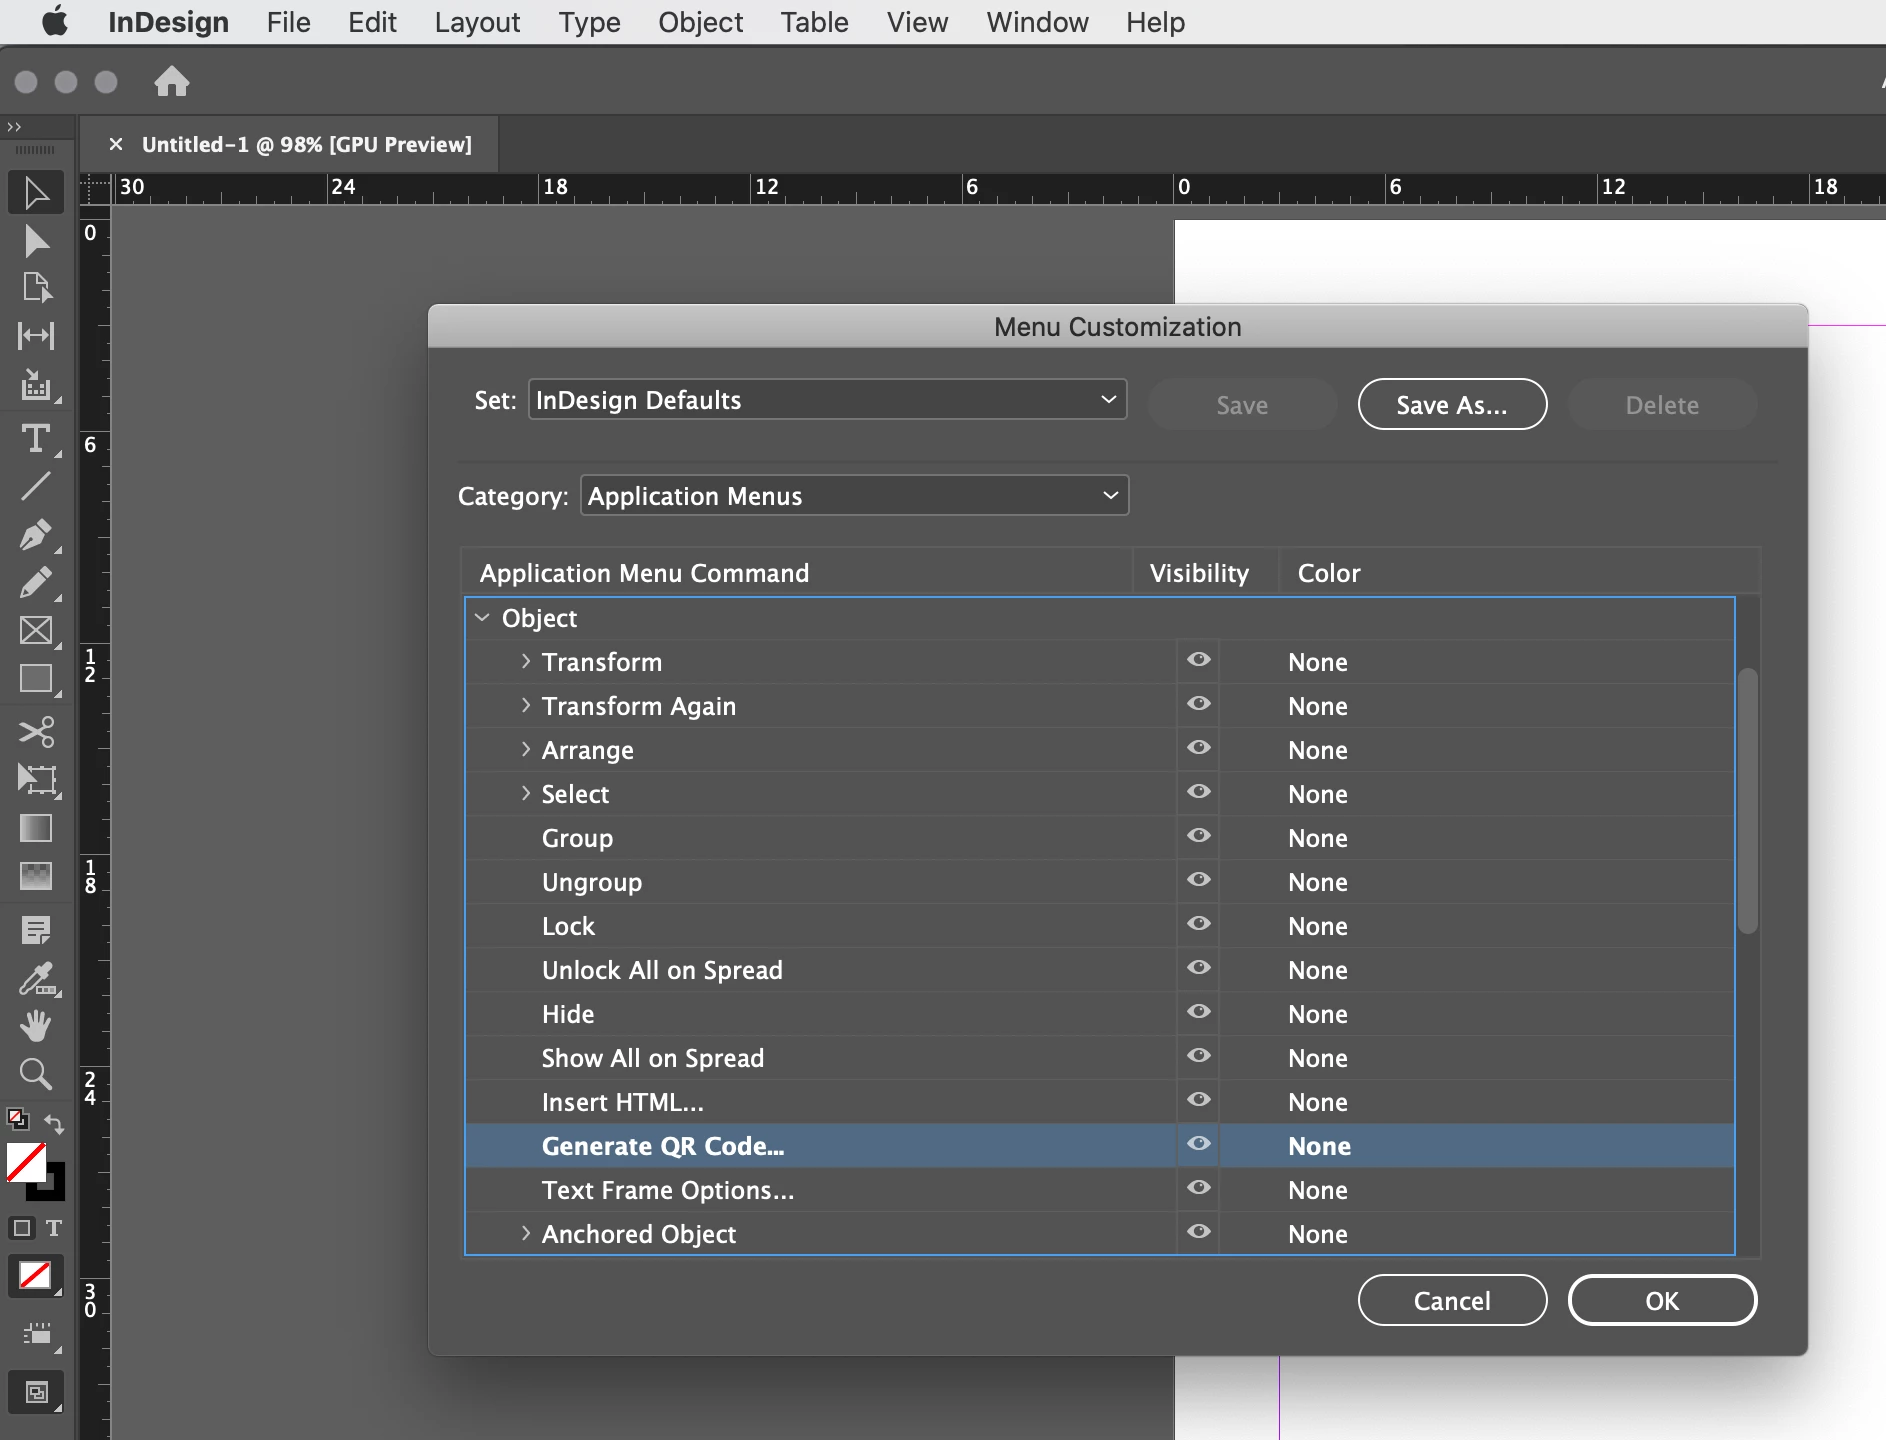Swap fill and stroke colors

pyautogui.click(x=55, y=1124)
